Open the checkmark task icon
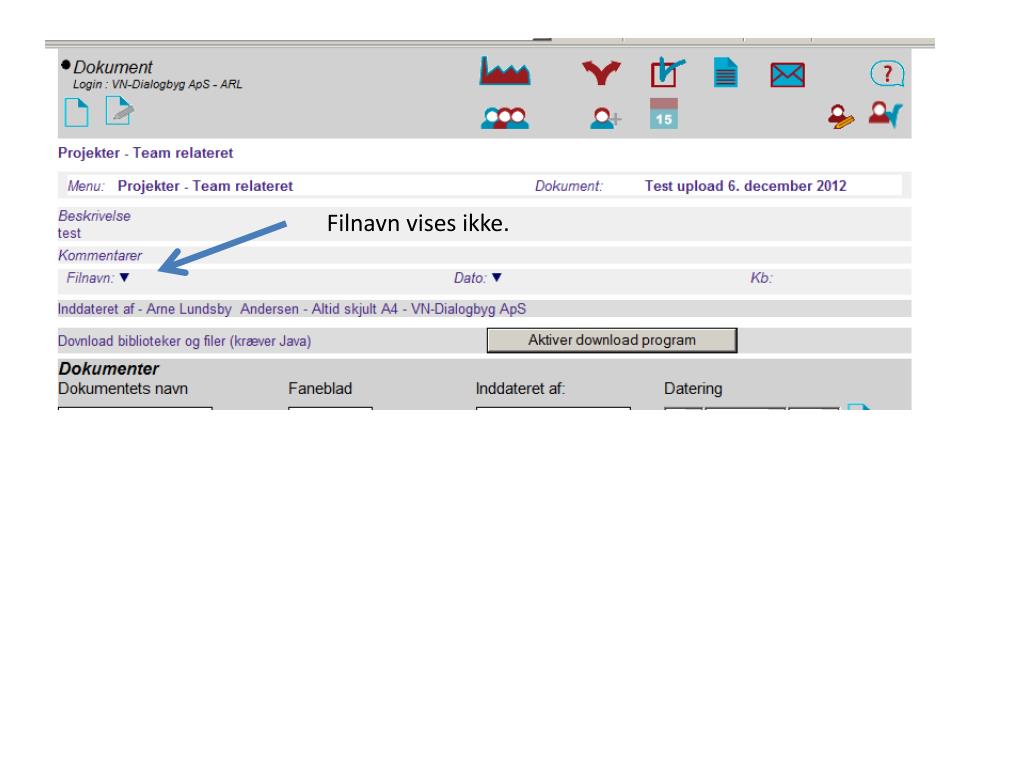 click(667, 72)
